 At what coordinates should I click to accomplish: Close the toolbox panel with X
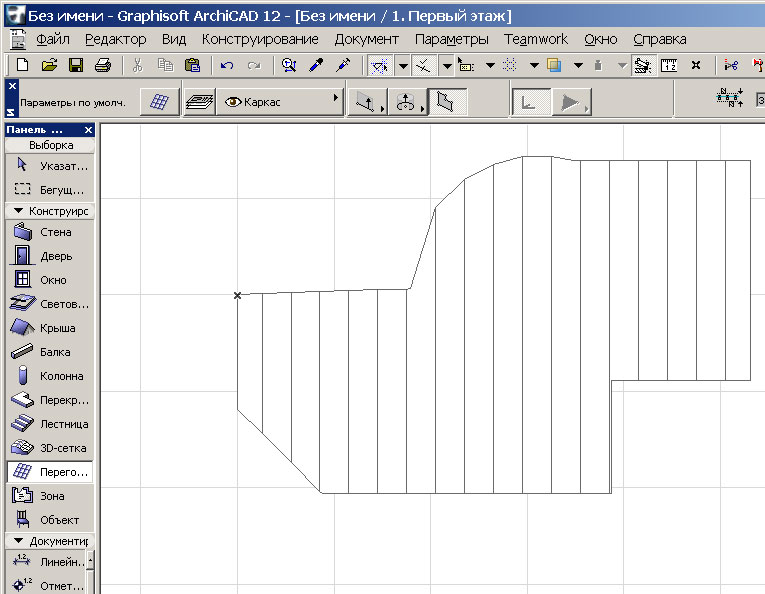click(88, 130)
